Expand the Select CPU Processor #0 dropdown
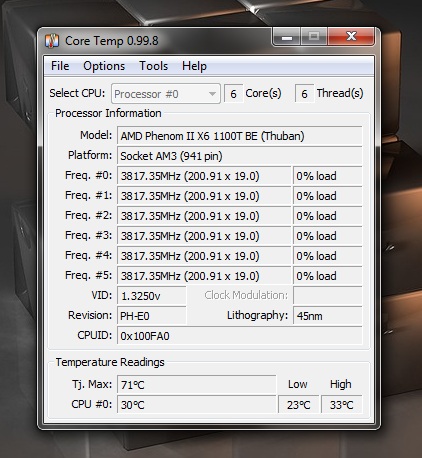Screen dimensions: 422x458 [166, 94]
